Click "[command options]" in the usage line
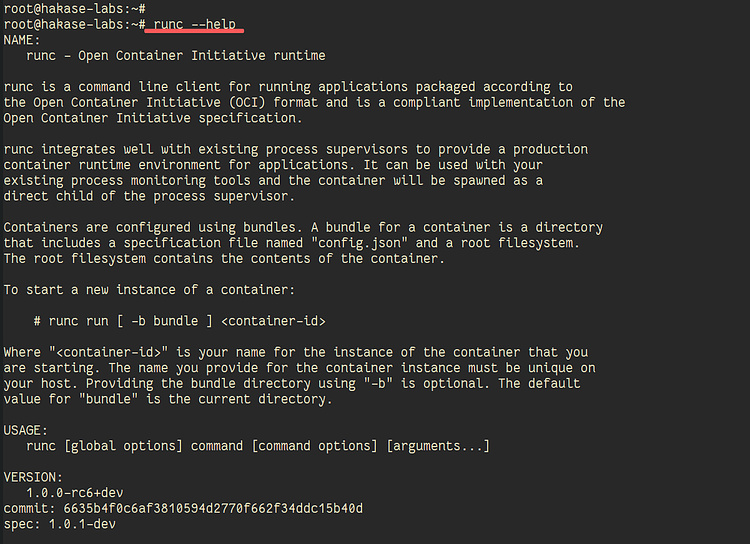750x544 pixels. pos(314,446)
